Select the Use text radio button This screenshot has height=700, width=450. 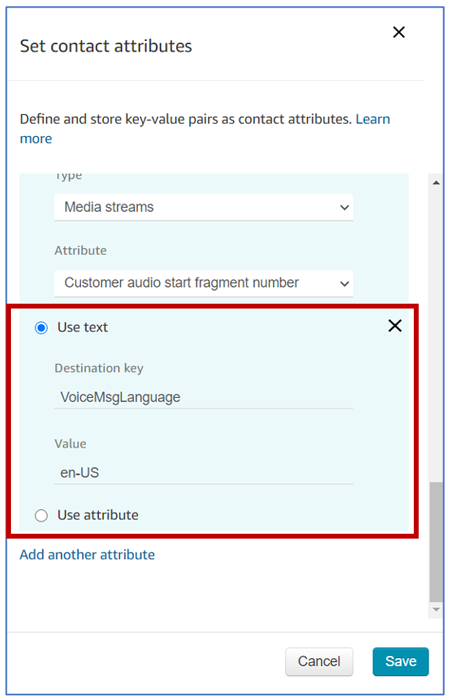tap(41, 328)
